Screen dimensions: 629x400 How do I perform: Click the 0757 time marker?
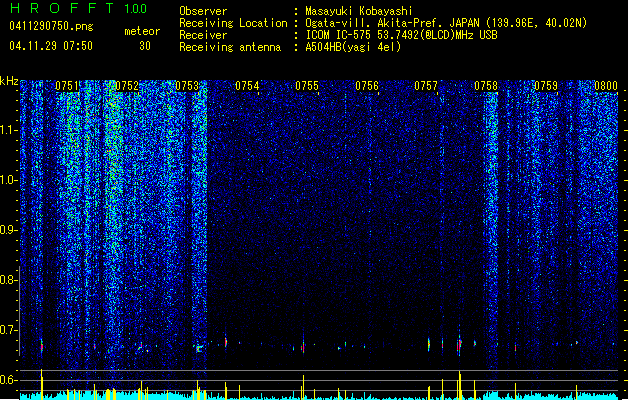click(x=426, y=86)
